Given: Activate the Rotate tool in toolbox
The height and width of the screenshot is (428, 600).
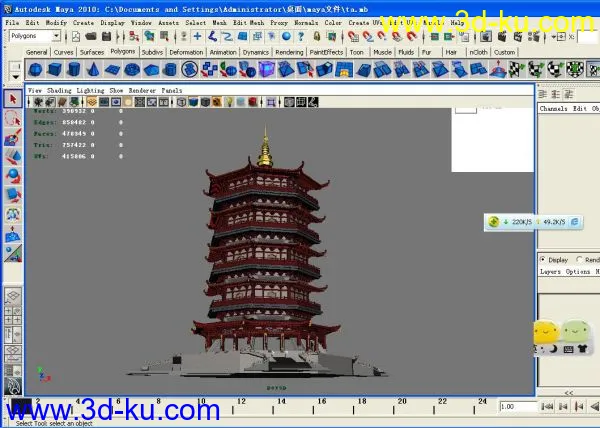Looking at the screenshot, I should (13, 176).
